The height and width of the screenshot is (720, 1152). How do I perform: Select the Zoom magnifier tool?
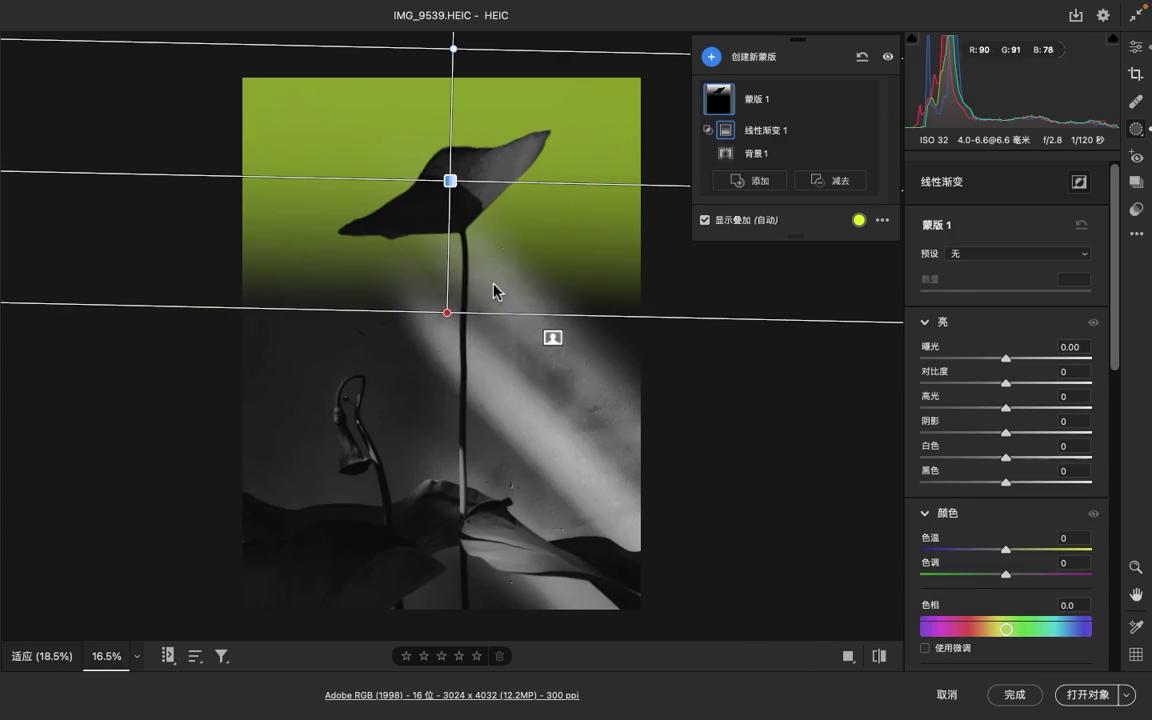pos(1136,567)
